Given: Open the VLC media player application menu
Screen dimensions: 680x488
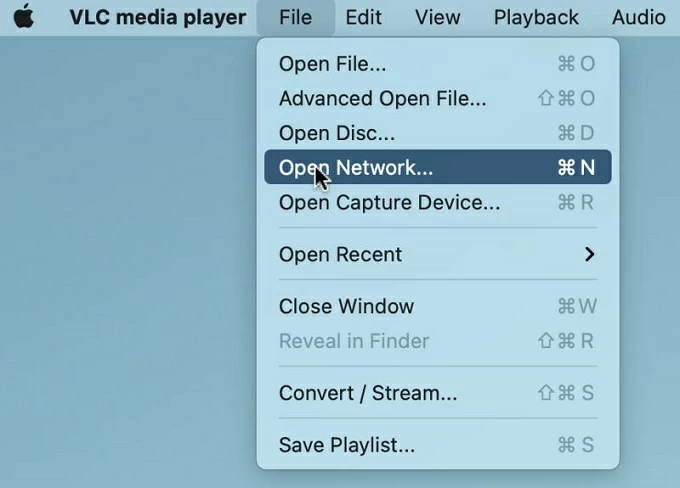Looking at the screenshot, I should pos(157,17).
